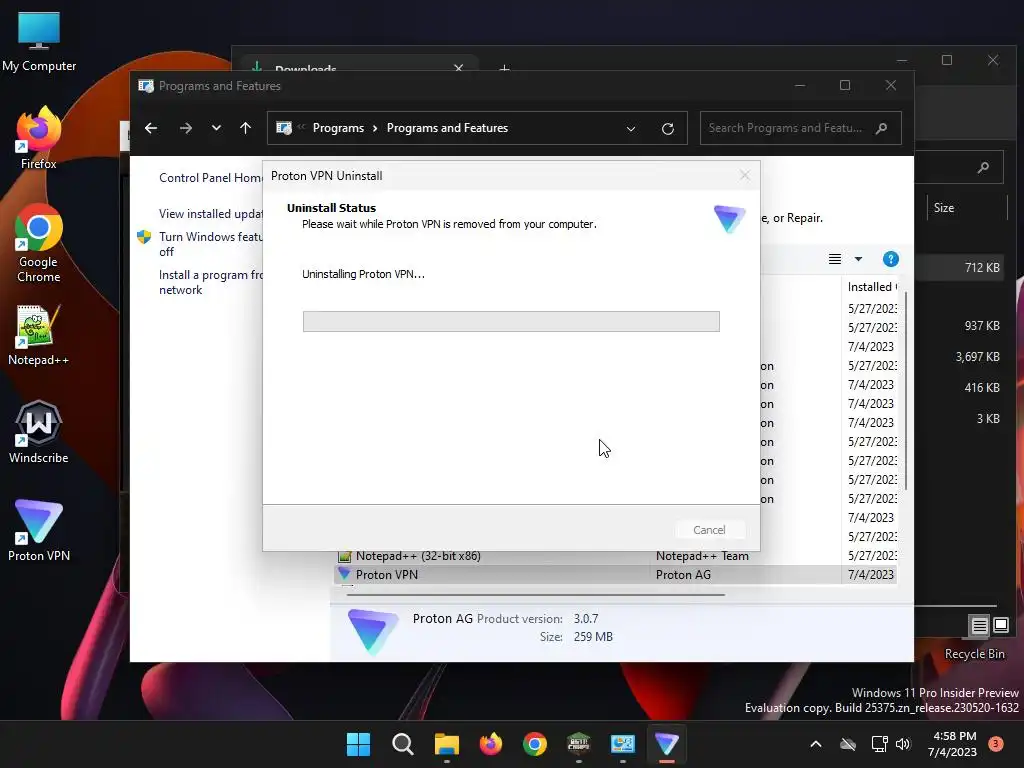Open Google Chrome desktop shortcut
The image size is (1024, 768).
click(x=39, y=243)
